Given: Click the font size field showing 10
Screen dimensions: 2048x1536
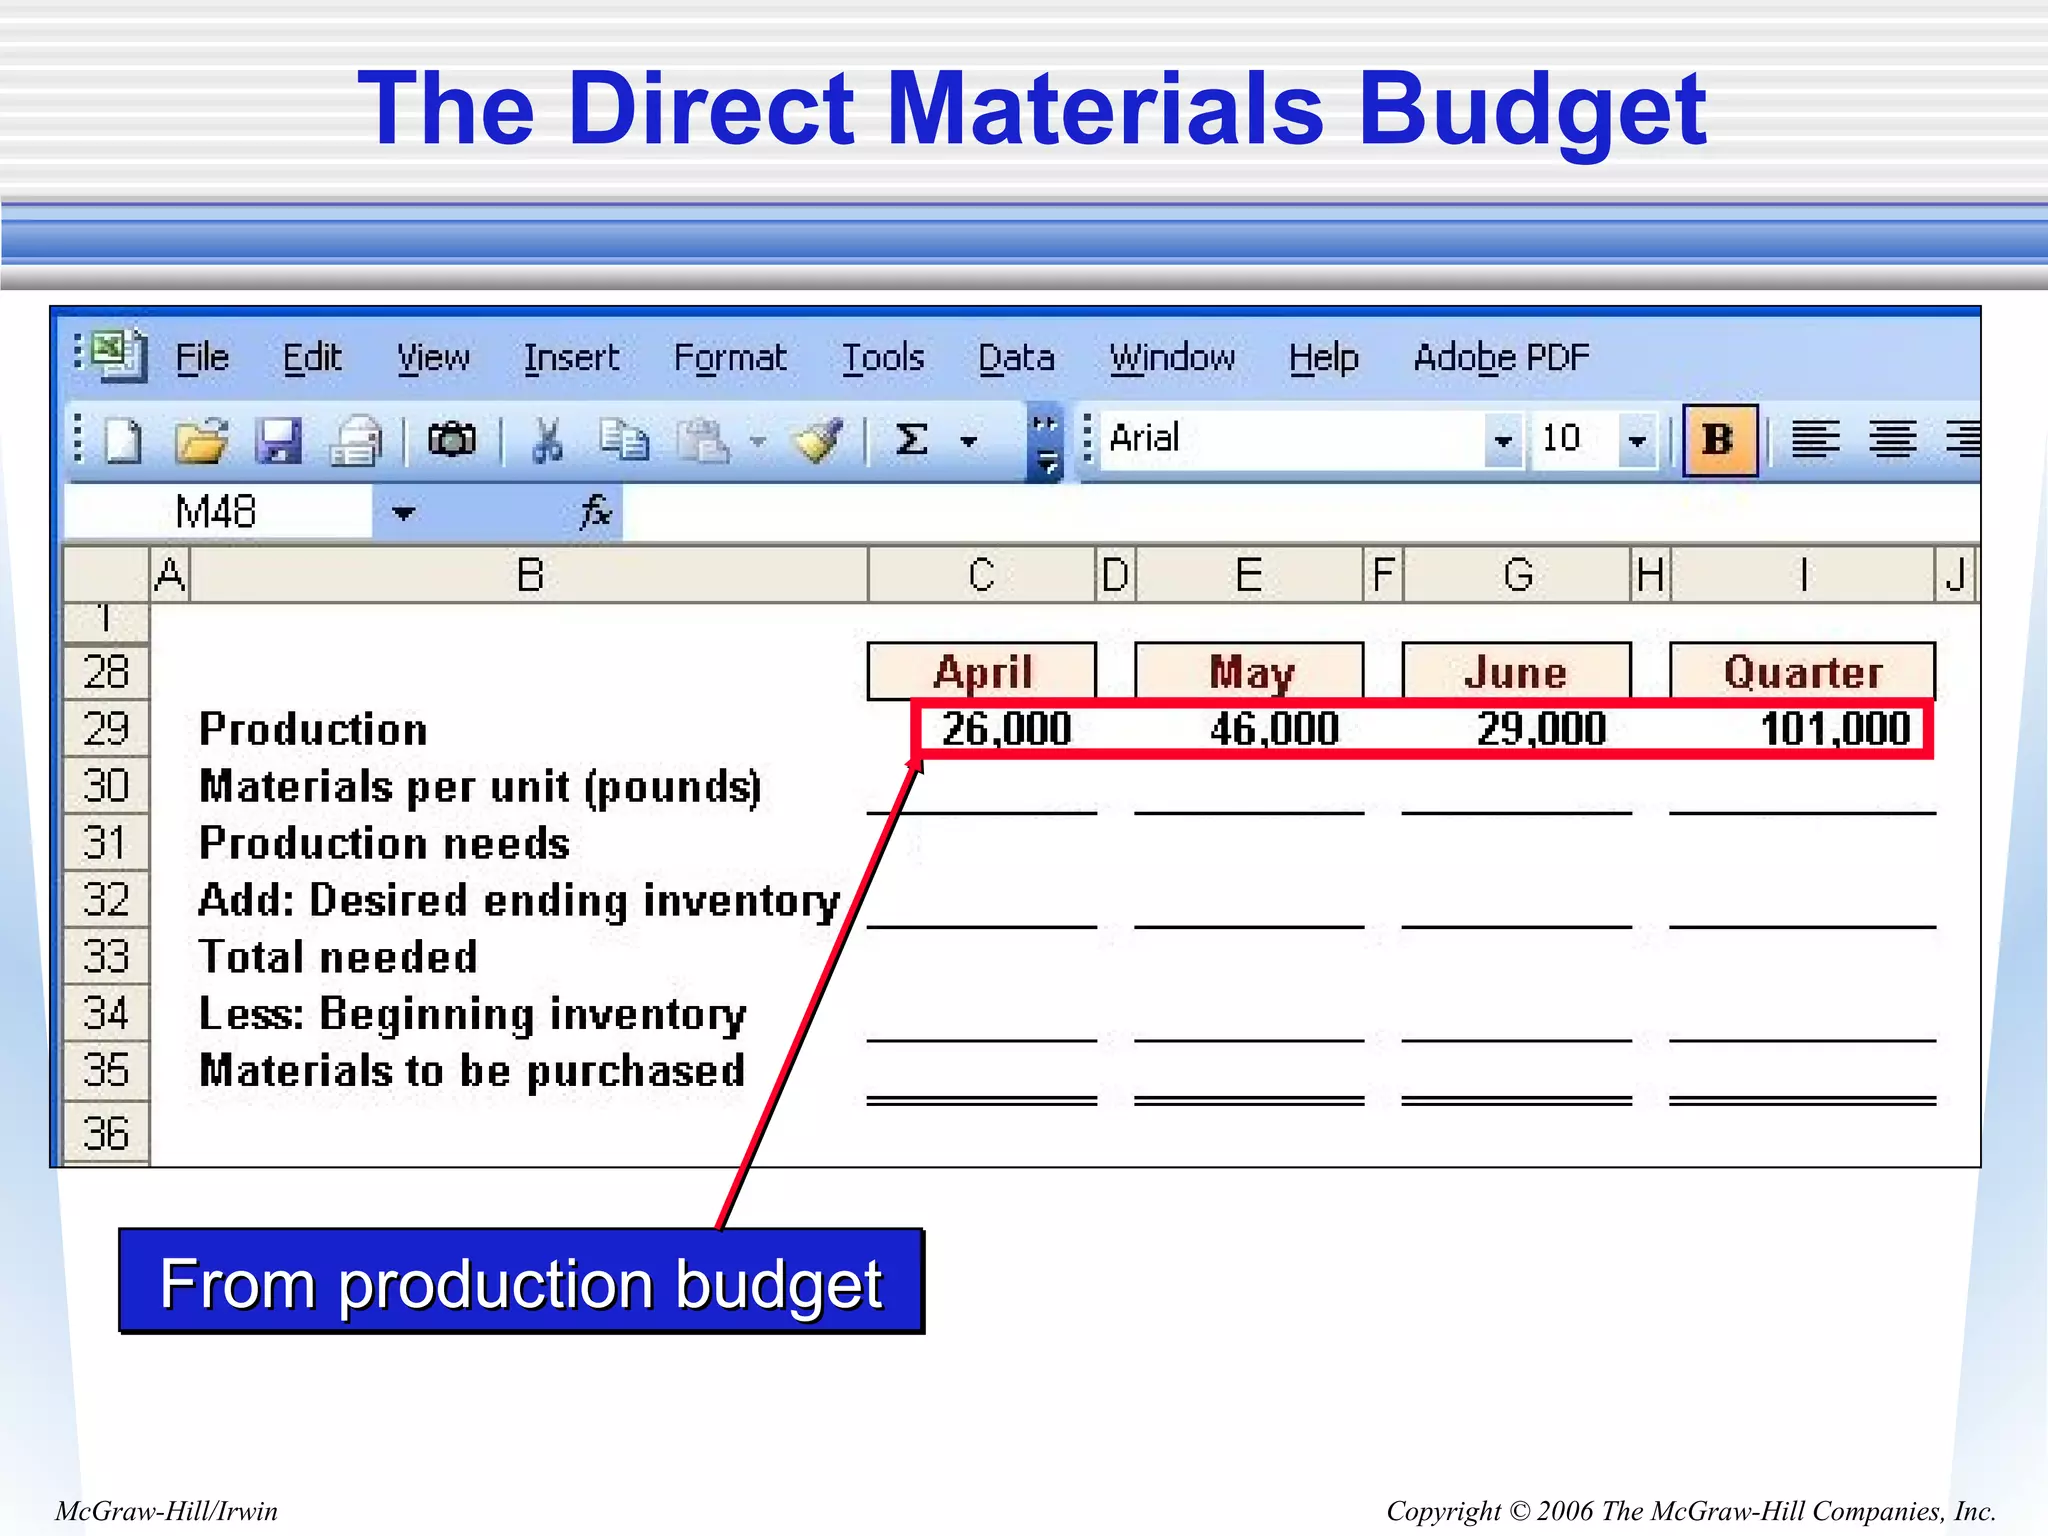Looking at the screenshot, I should pyautogui.click(x=1575, y=440).
